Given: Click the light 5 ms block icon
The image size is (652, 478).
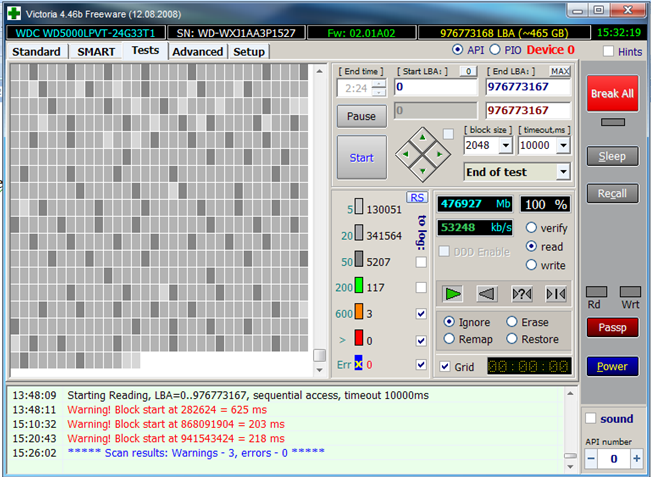Looking at the screenshot, I should click(x=358, y=206).
